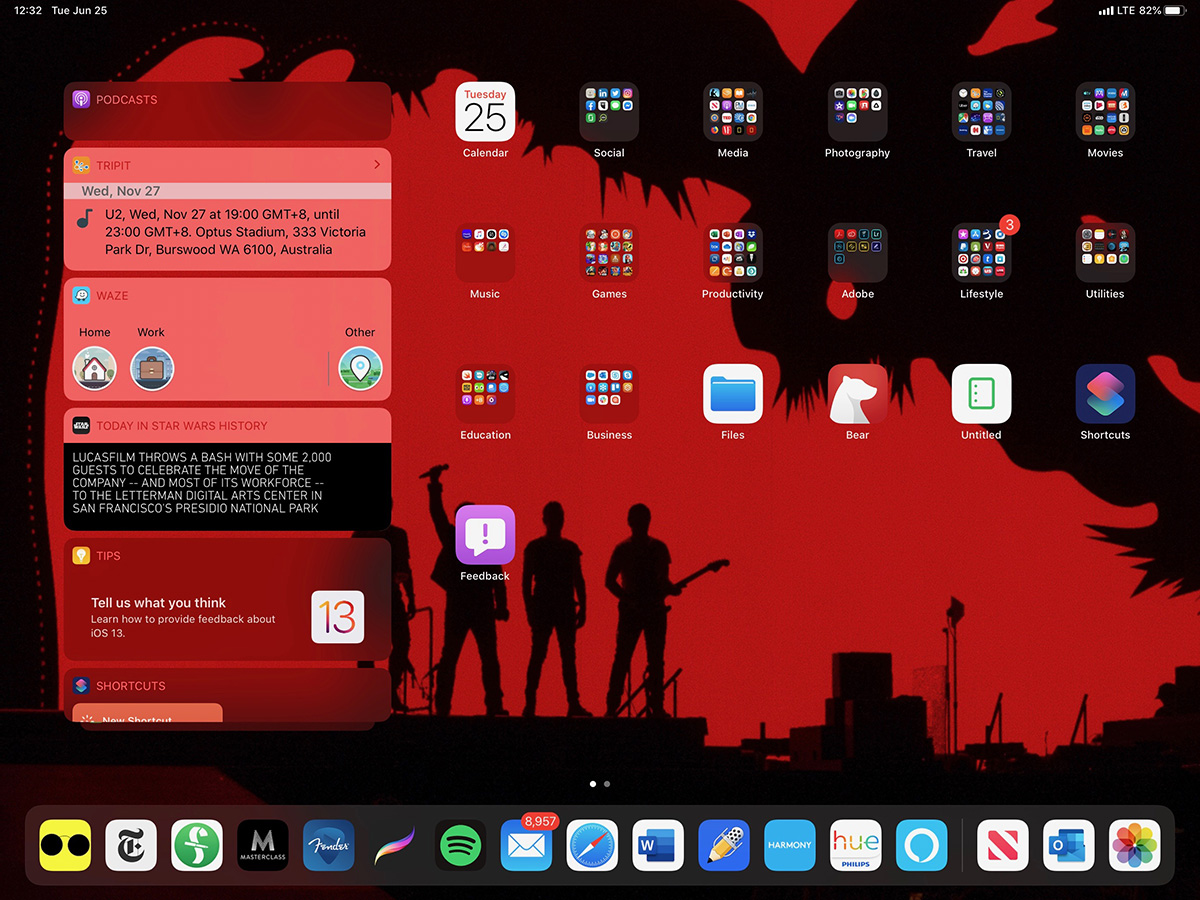Launch the Bear app
The image size is (1200, 900).
(857, 393)
